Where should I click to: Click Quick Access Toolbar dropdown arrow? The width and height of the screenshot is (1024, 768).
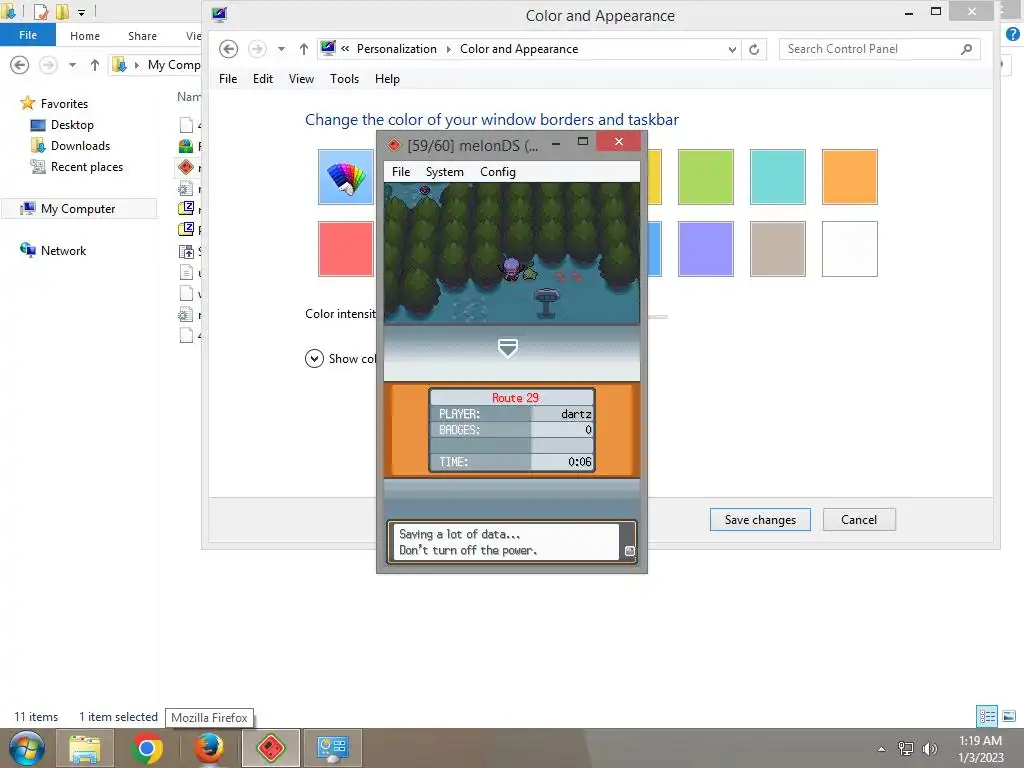(x=81, y=12)
